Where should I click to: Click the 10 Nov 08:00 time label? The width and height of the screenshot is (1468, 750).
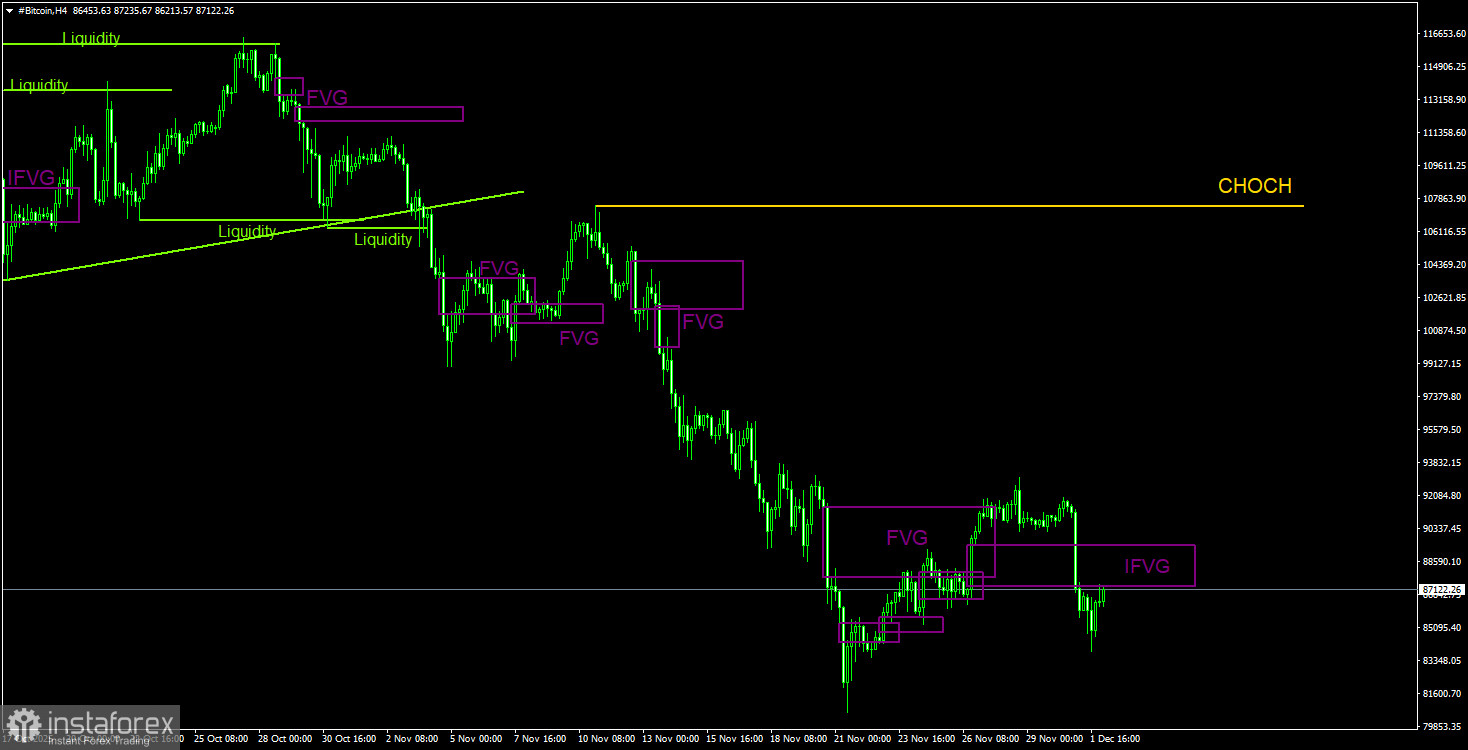pos(605,739)
